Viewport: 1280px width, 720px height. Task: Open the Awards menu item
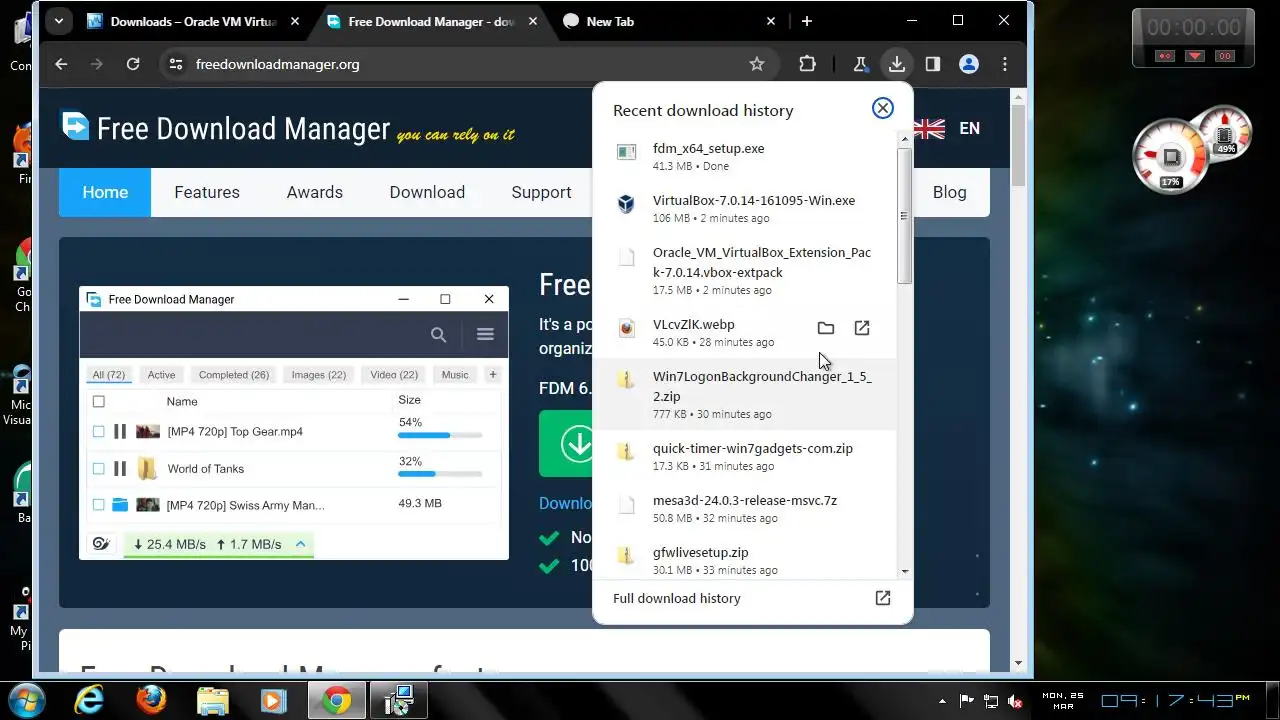coord(315,192)
